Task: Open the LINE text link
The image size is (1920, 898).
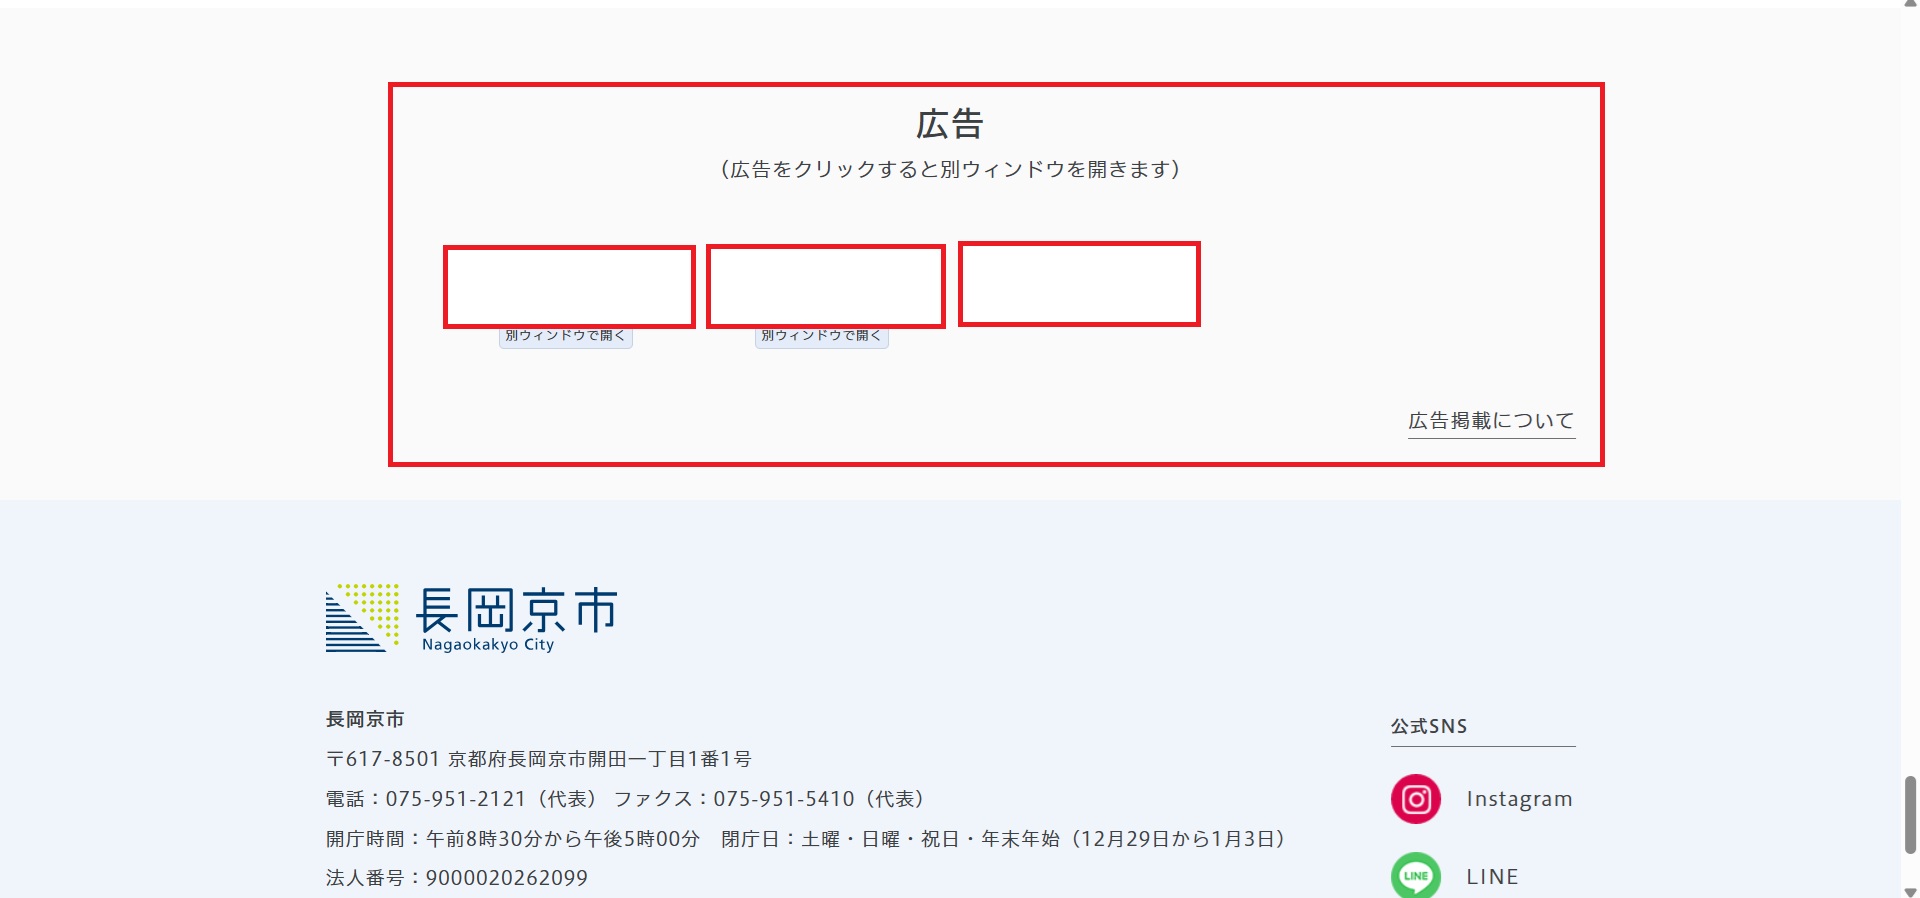Action: pos(1492,877)
